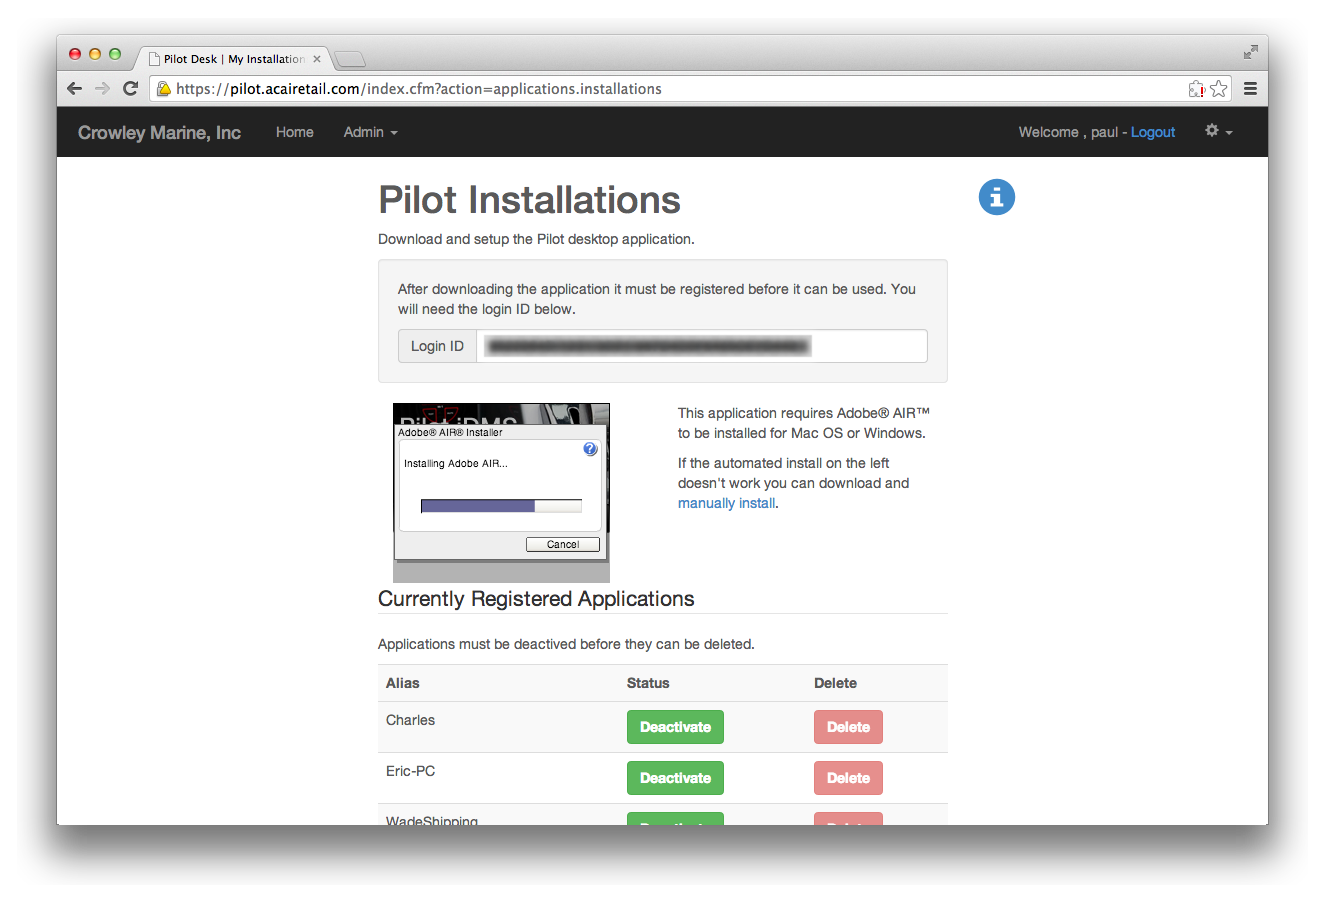Deactivate the Eric-PC application

coord(675,778)
